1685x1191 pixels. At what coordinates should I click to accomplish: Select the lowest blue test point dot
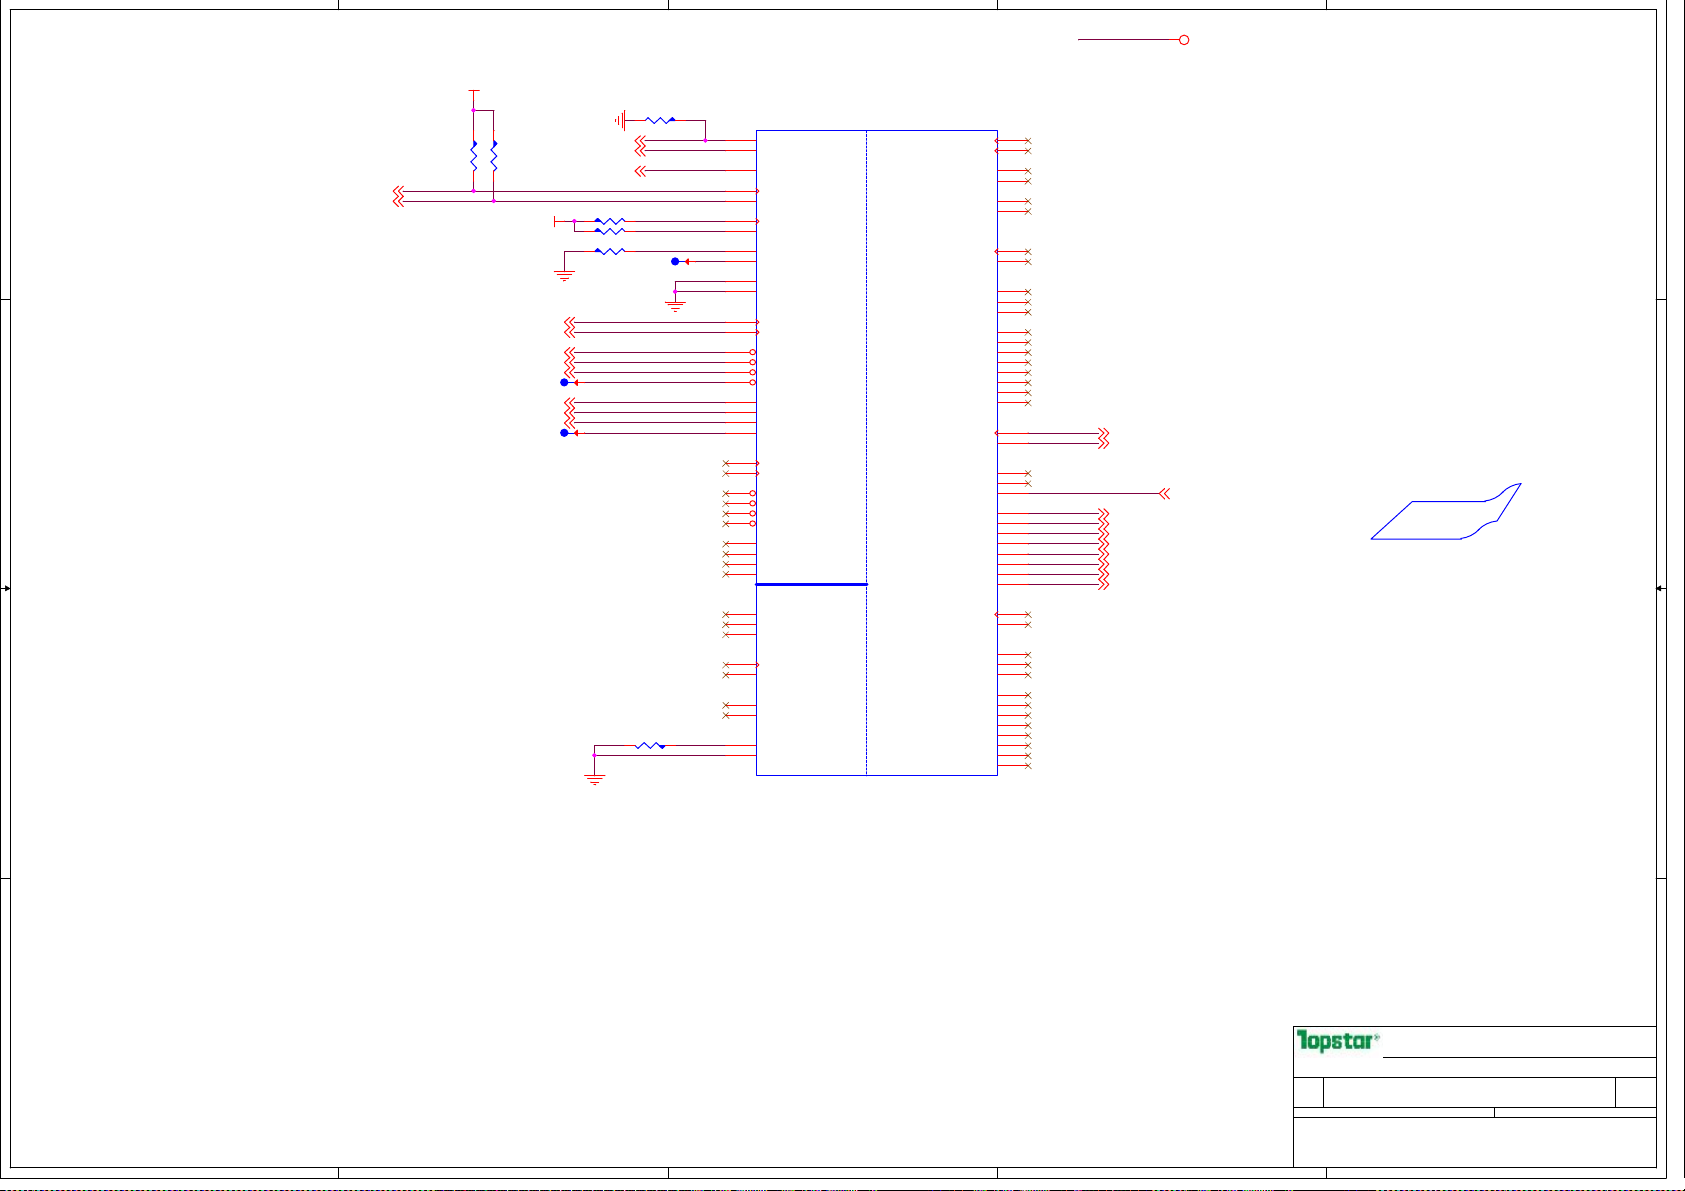564,433
